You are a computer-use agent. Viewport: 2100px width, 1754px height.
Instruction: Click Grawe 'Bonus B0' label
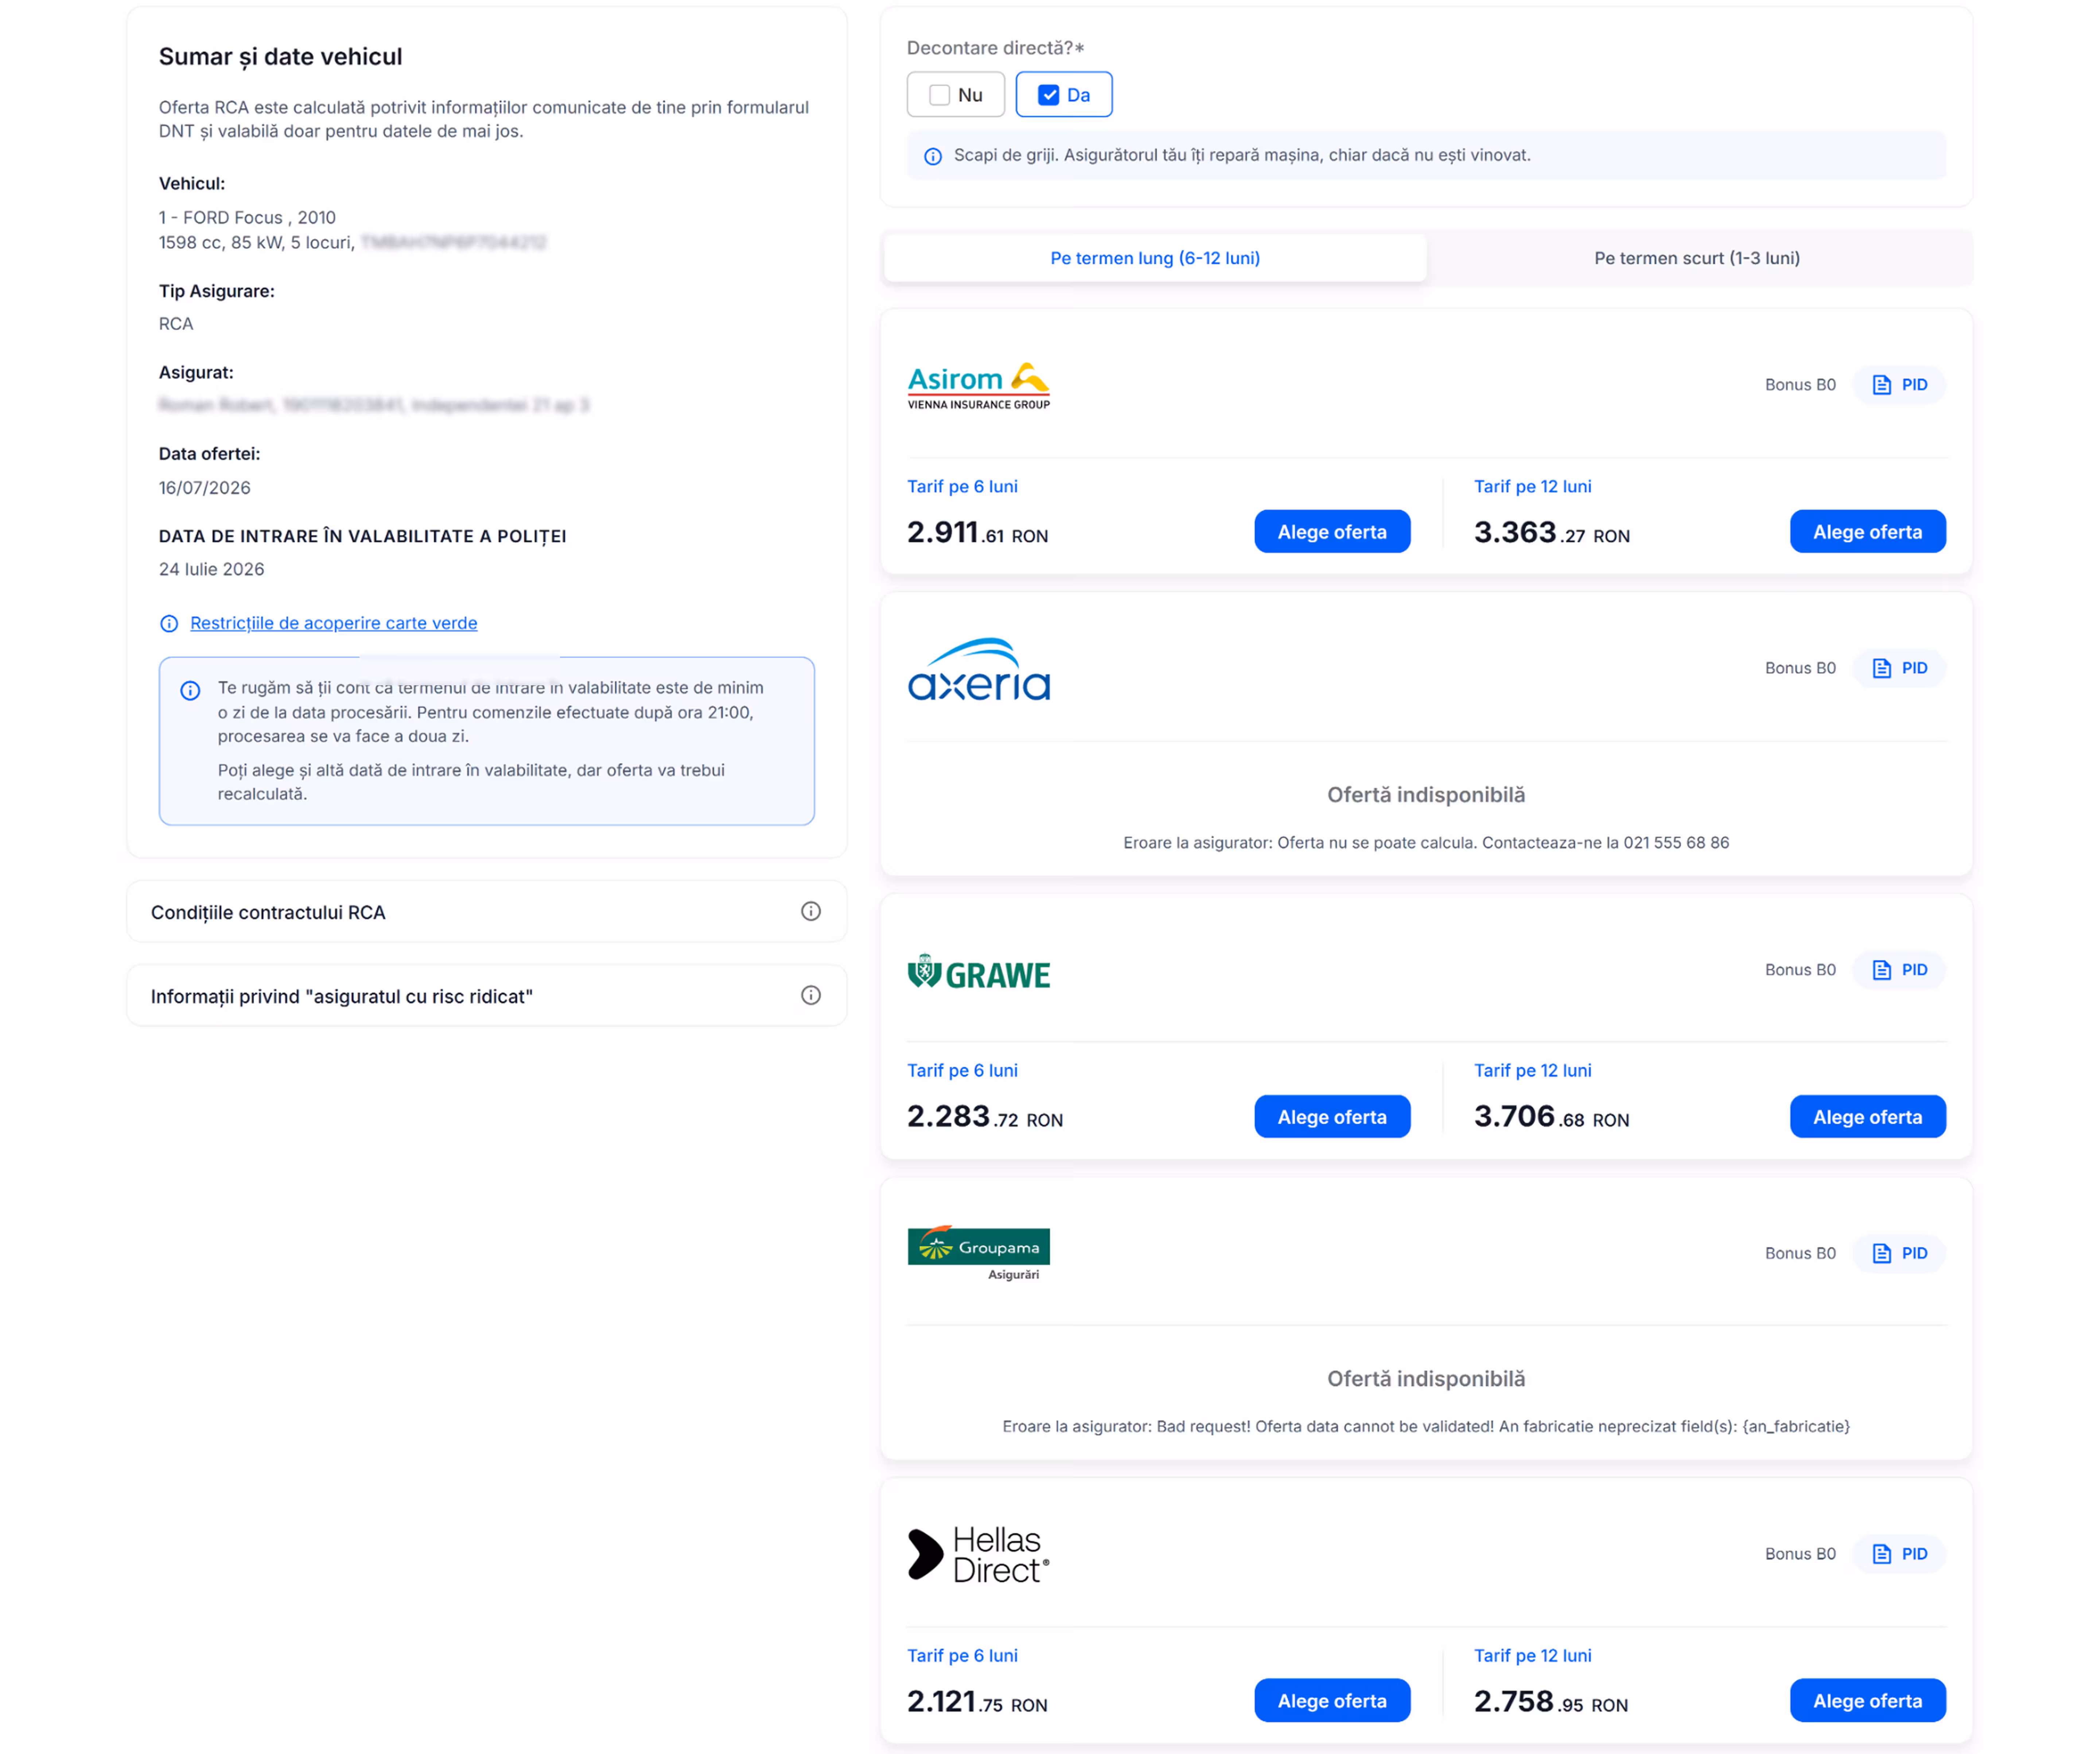1800,970
